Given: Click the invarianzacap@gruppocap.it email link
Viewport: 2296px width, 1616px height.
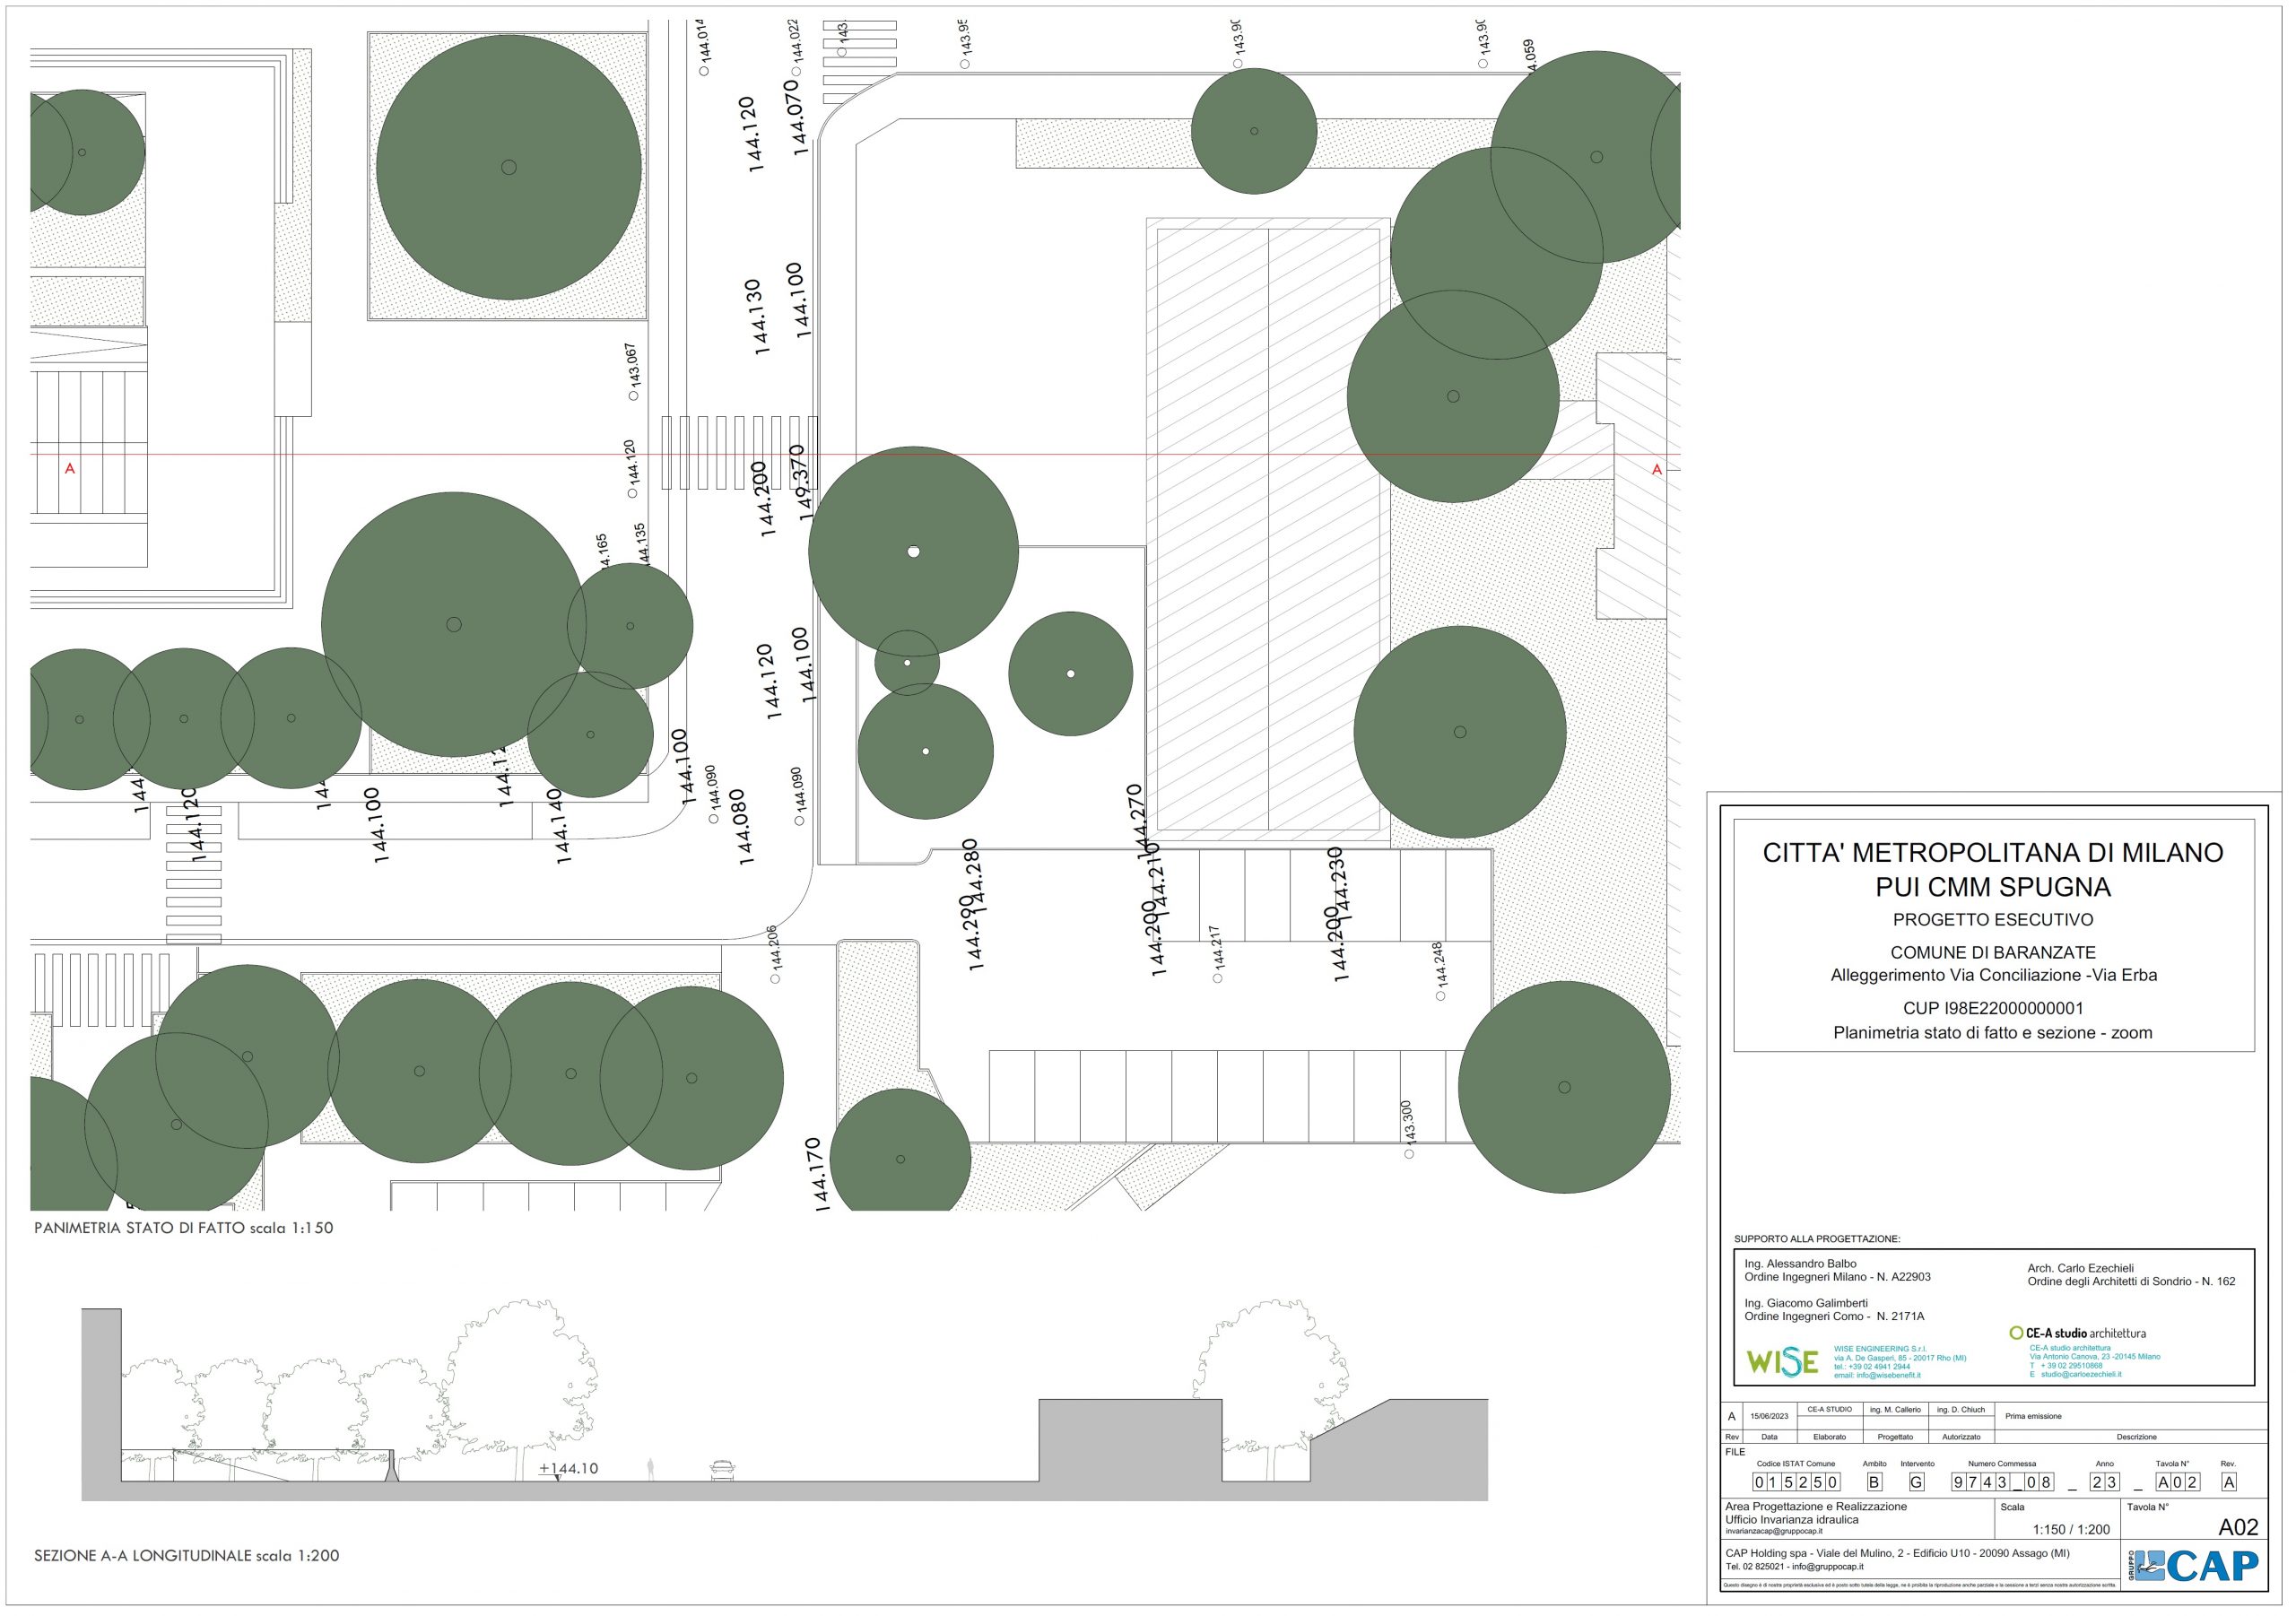Looking at the screenshot, I should coord(1773,1531).
